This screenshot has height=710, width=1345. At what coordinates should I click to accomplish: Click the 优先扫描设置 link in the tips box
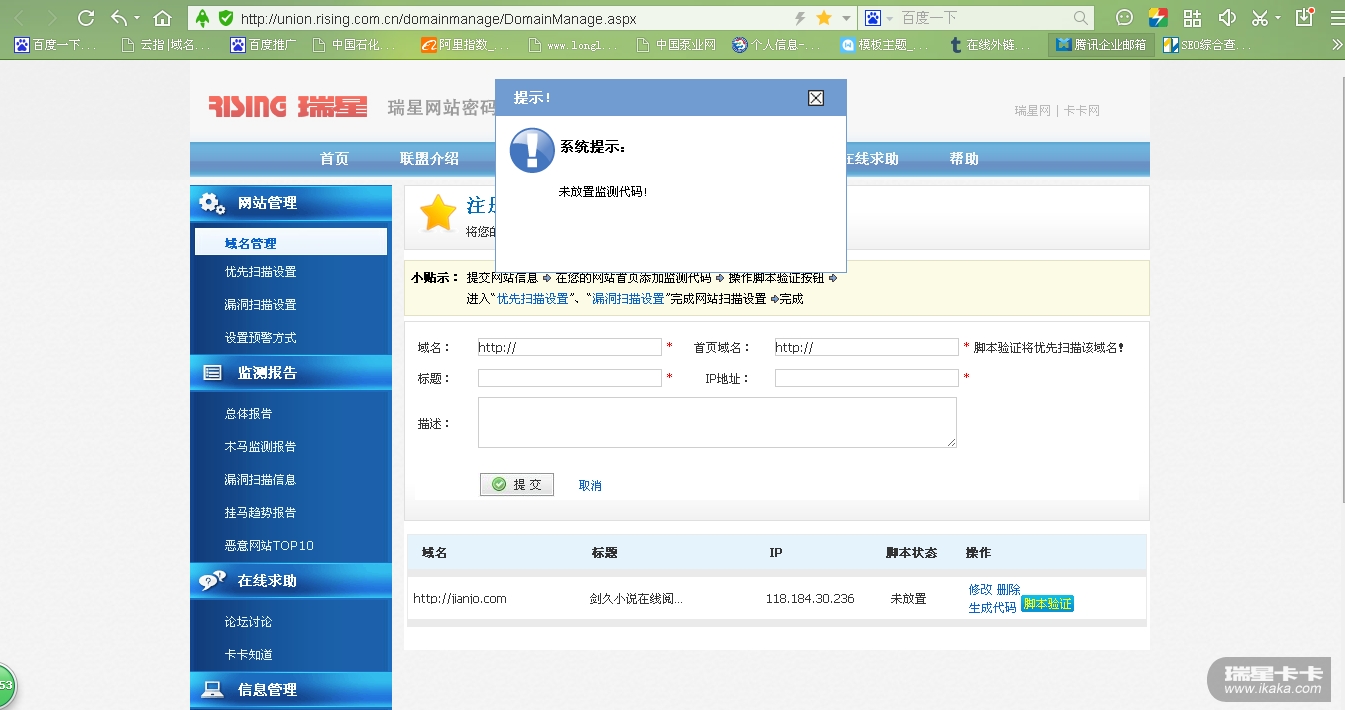(533, 299)
